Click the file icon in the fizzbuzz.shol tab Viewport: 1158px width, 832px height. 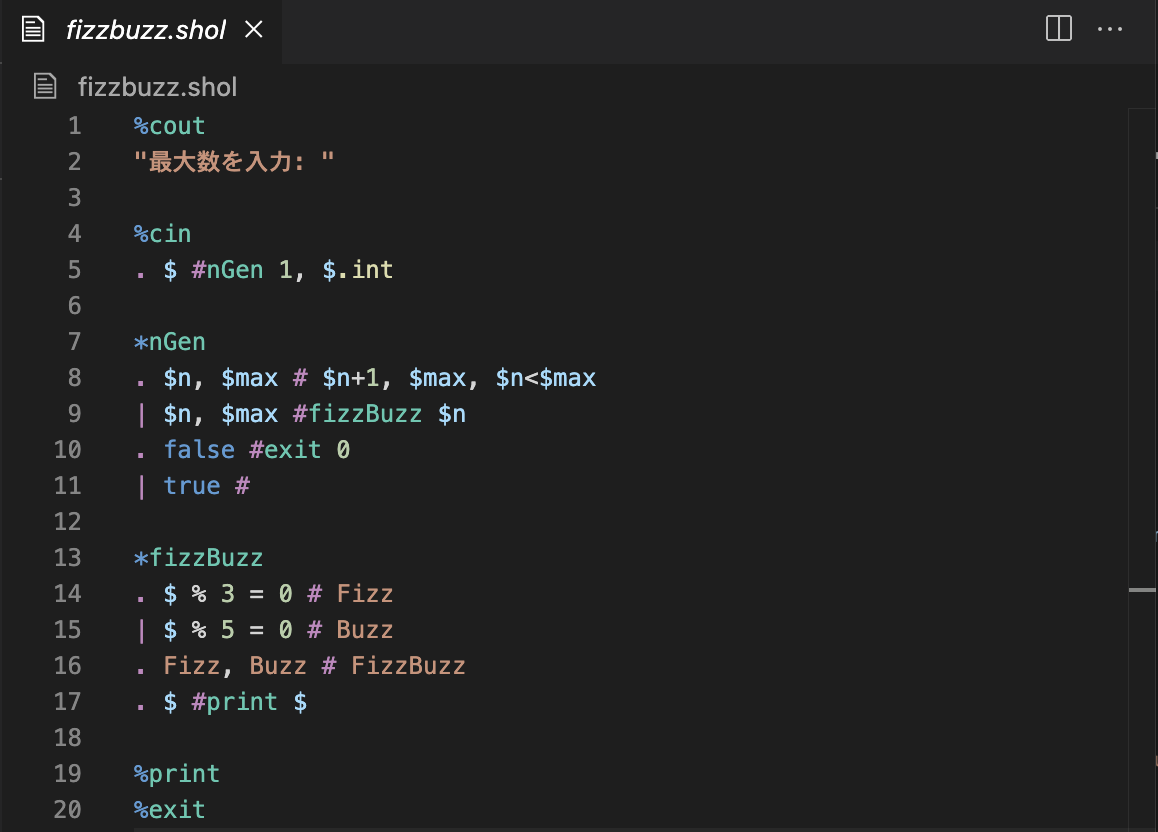coord(33,30)
